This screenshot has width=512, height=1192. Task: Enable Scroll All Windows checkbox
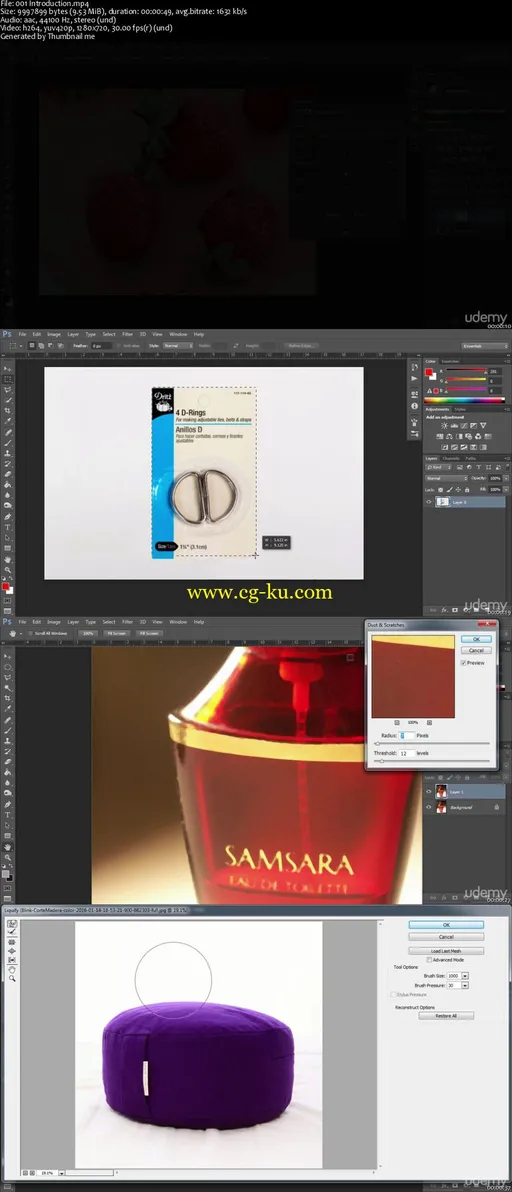pos(30,633)
